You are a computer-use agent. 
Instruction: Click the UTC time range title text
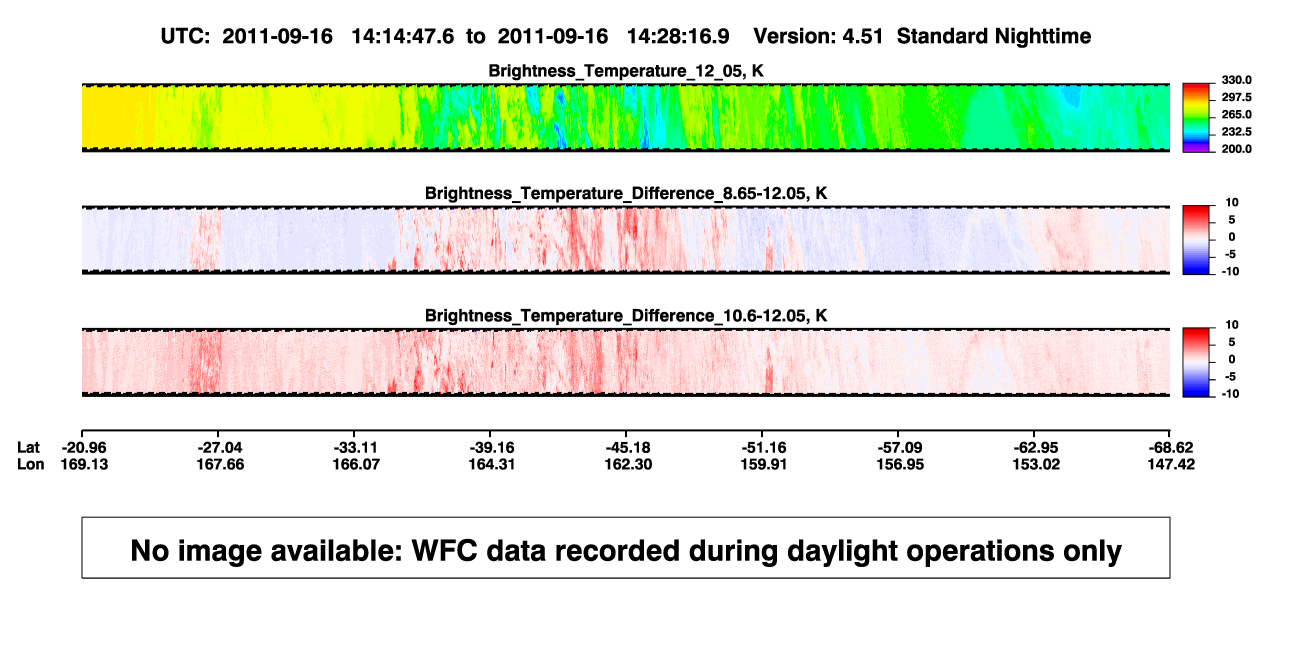point(625,36)
